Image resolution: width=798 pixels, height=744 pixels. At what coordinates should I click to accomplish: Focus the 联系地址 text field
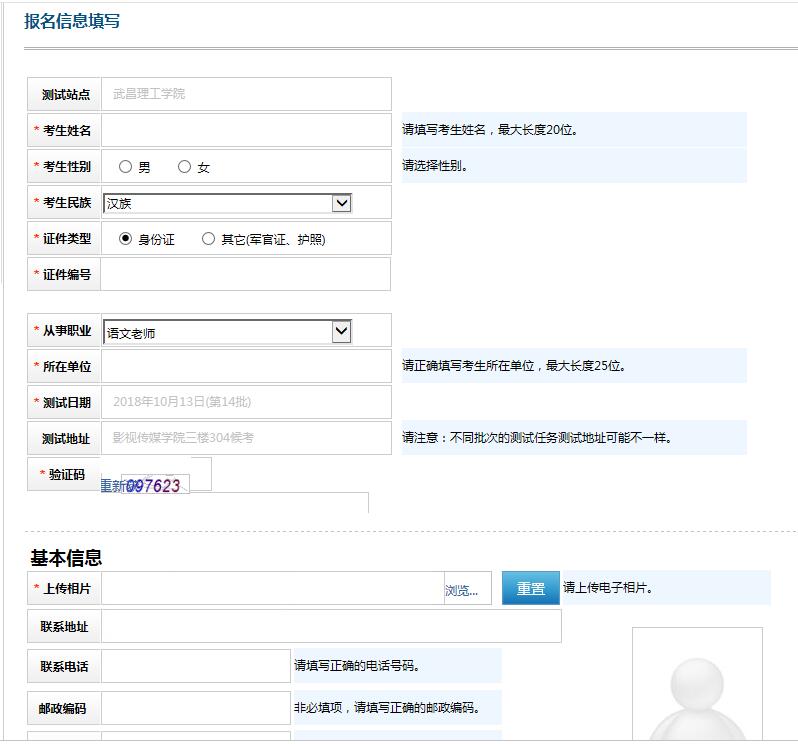pos(330,626)
